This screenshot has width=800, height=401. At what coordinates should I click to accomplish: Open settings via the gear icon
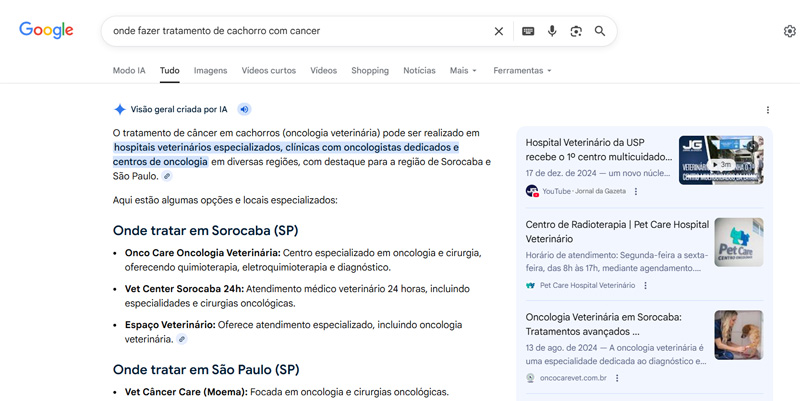tap(789, 31)
